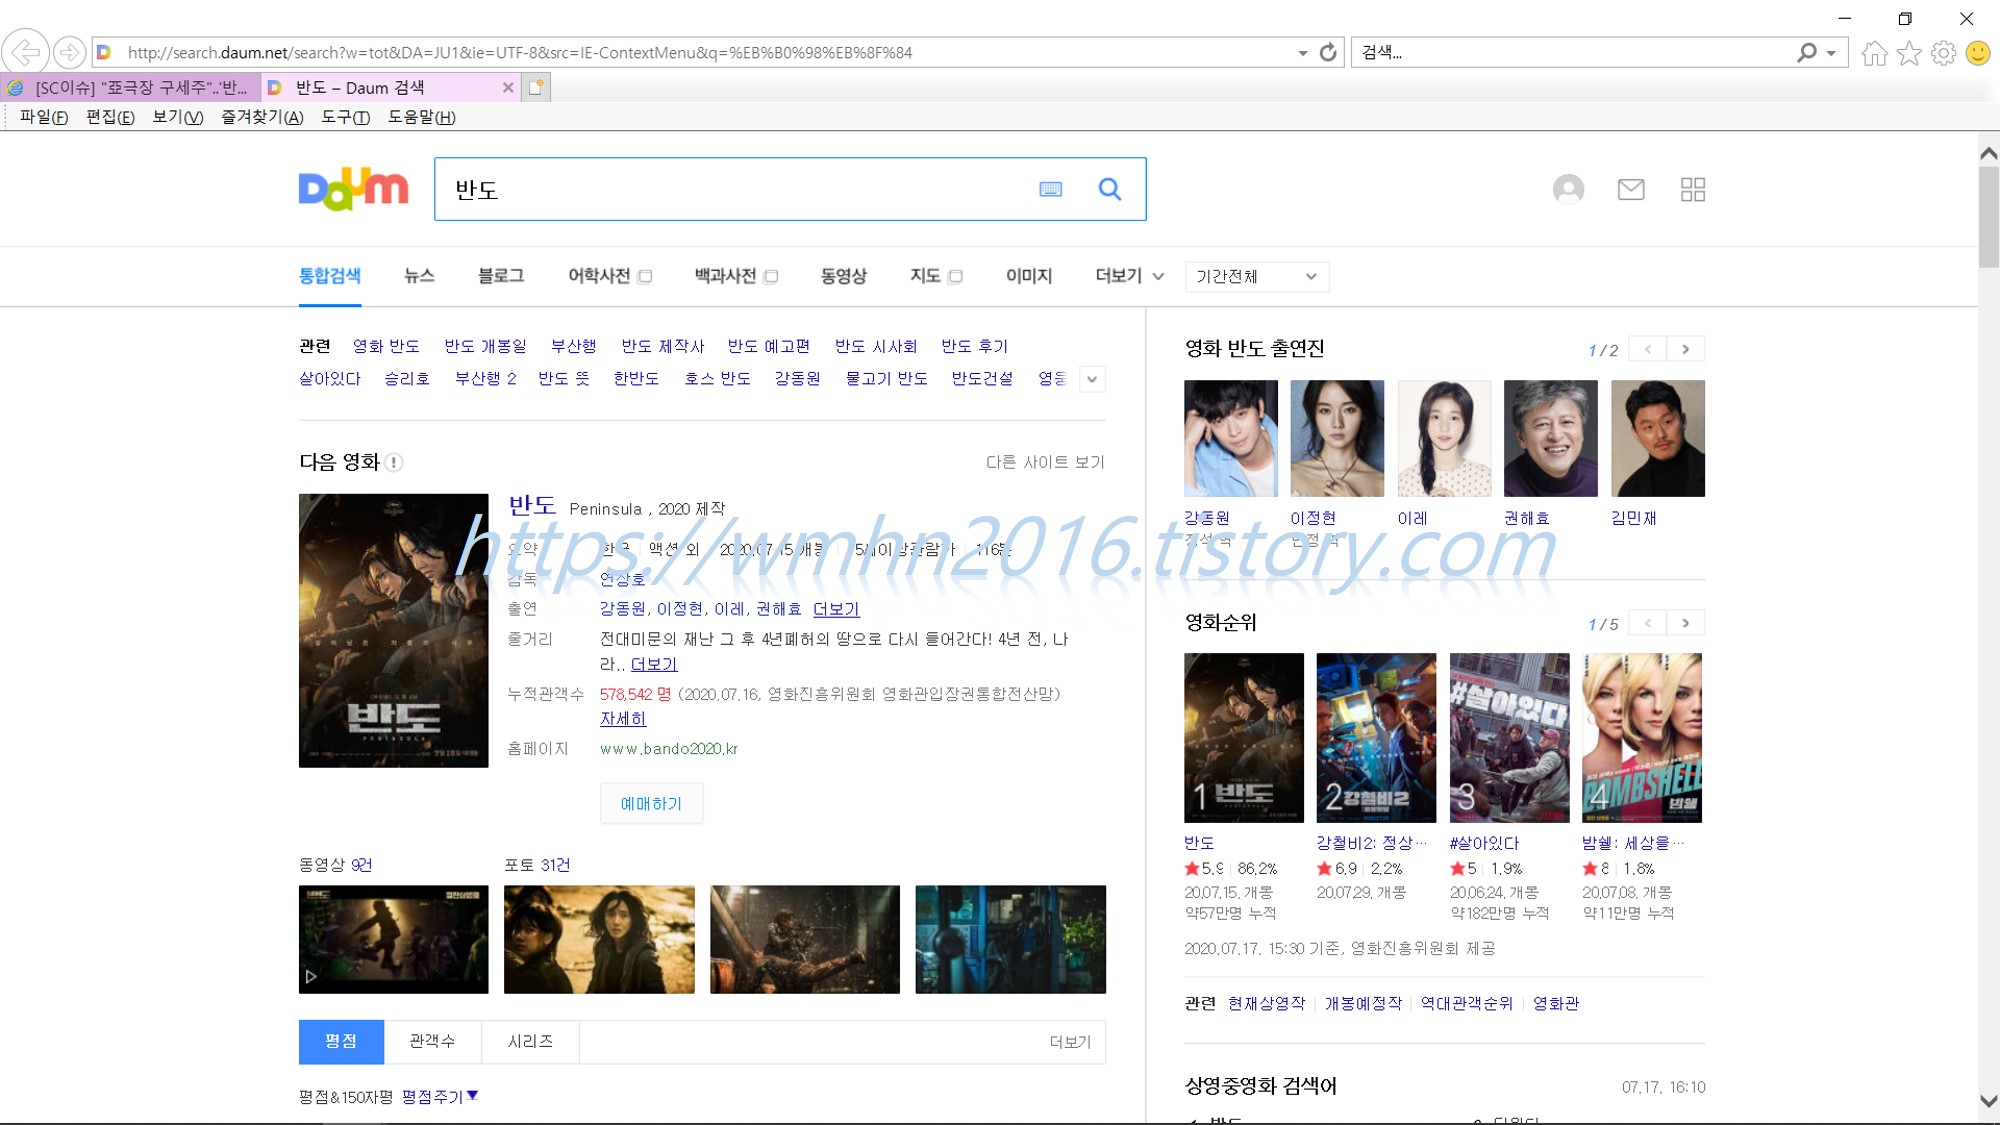Open the 더보기 link in ratings tabs

click(x=1070, y=1042)
